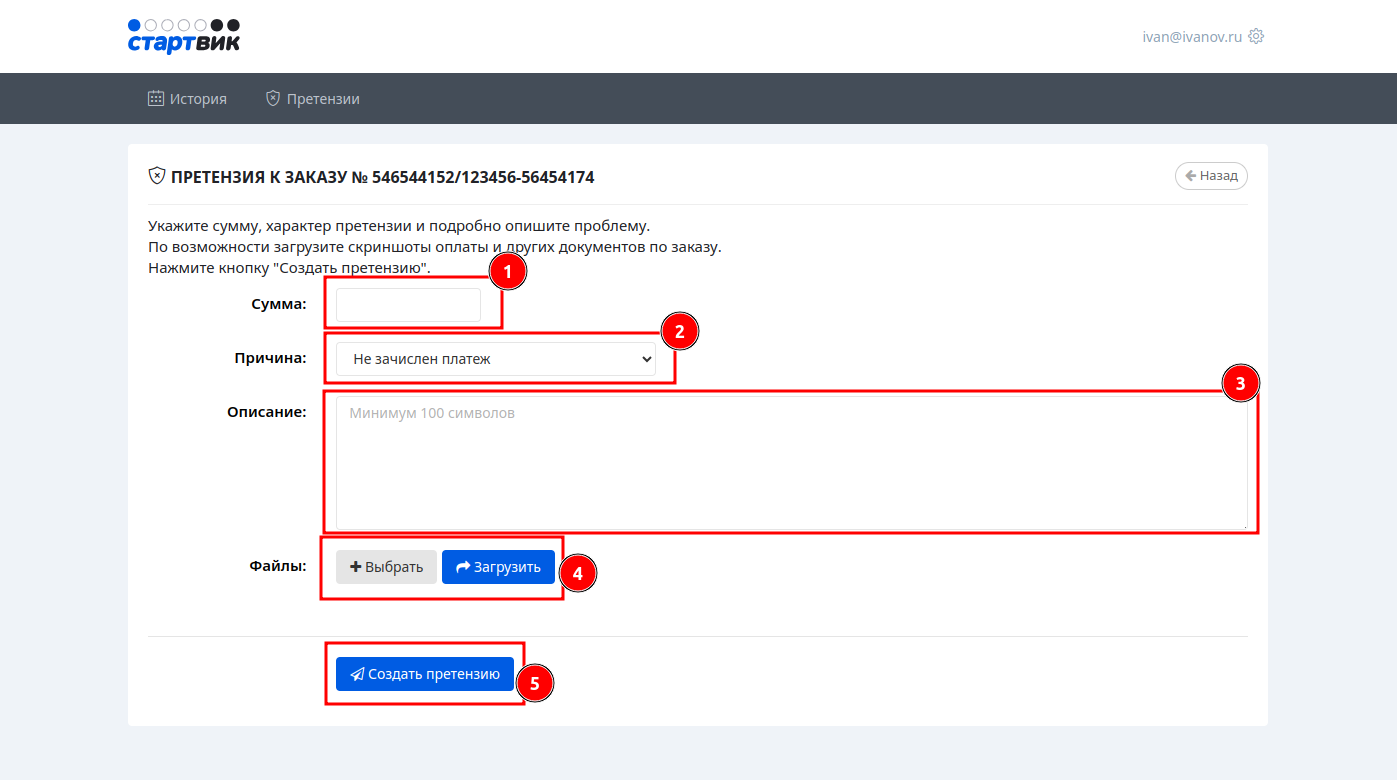Image resolution: width=1397 pixels, height=780 pixels.
Task: Hit the paper plane icon on Создать претензию
Action: (x=357, y=674)
